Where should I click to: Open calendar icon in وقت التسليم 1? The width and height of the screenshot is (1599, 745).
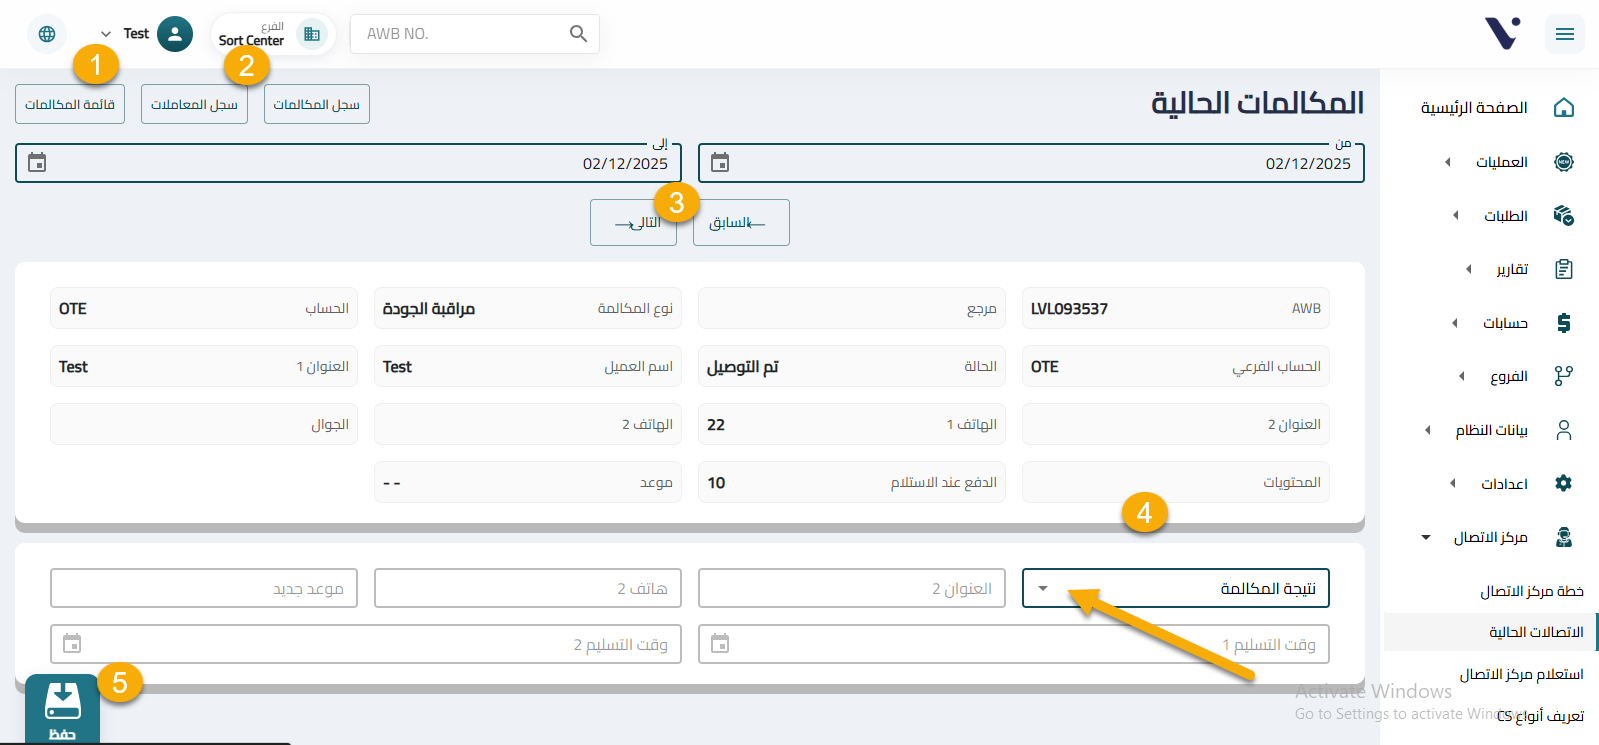tap(720, 643)
